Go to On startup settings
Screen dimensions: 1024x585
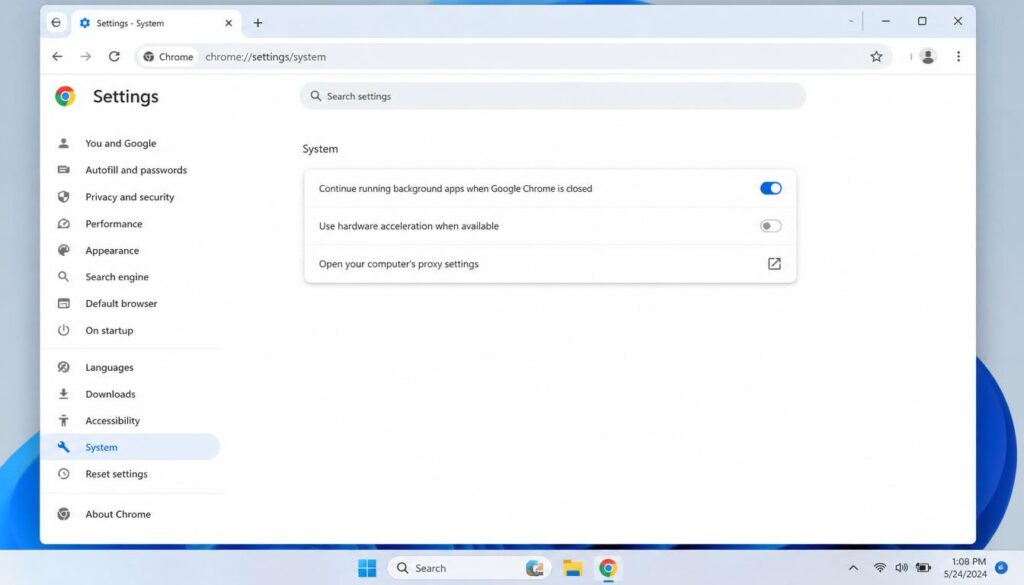109,330
